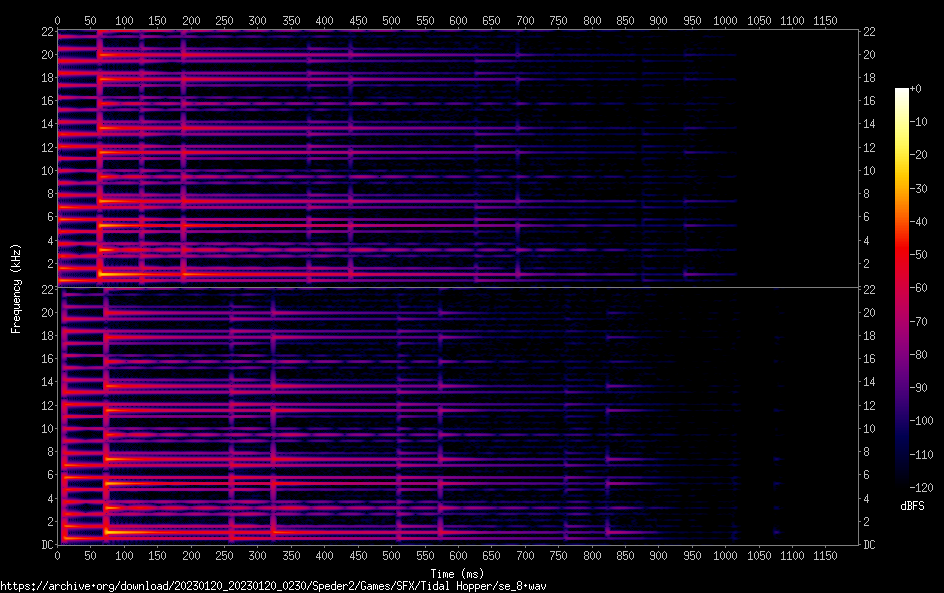Click the bright onset in the upper channel spectrogram
Viewport: 944px width, 593px height.
pyautogui.click(x=99, y=272)
